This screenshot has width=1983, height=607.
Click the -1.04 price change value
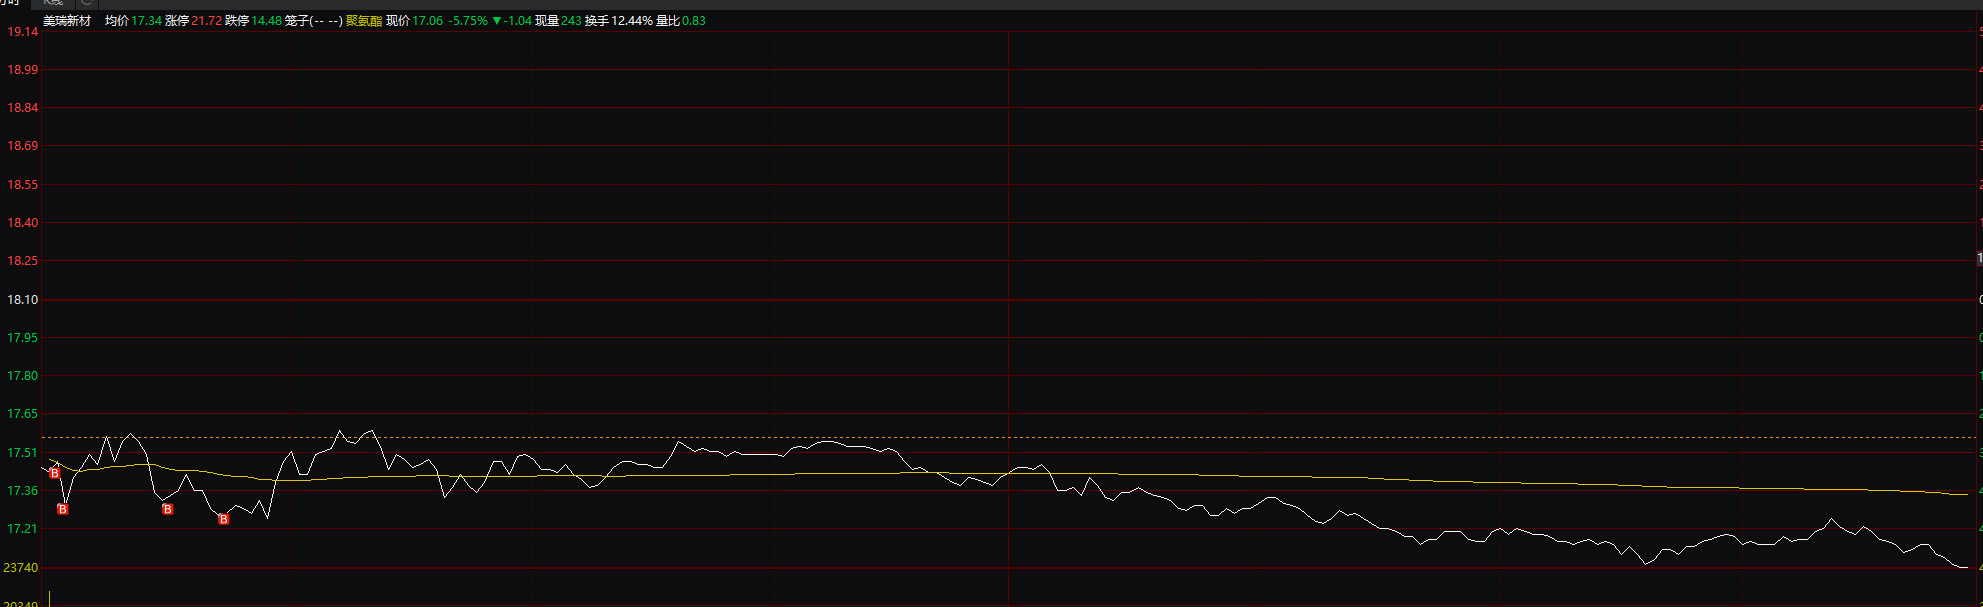click(517, 21)
